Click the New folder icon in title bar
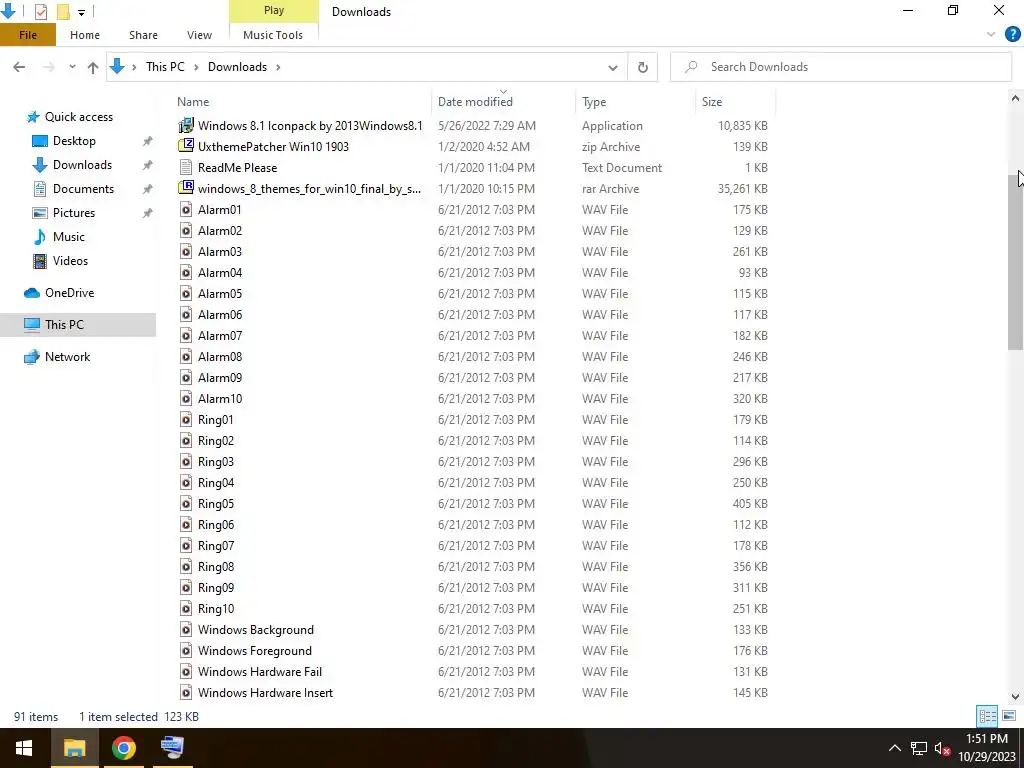Image resolution: width=1024 pixels, height=768 pixels. (63, 11)
